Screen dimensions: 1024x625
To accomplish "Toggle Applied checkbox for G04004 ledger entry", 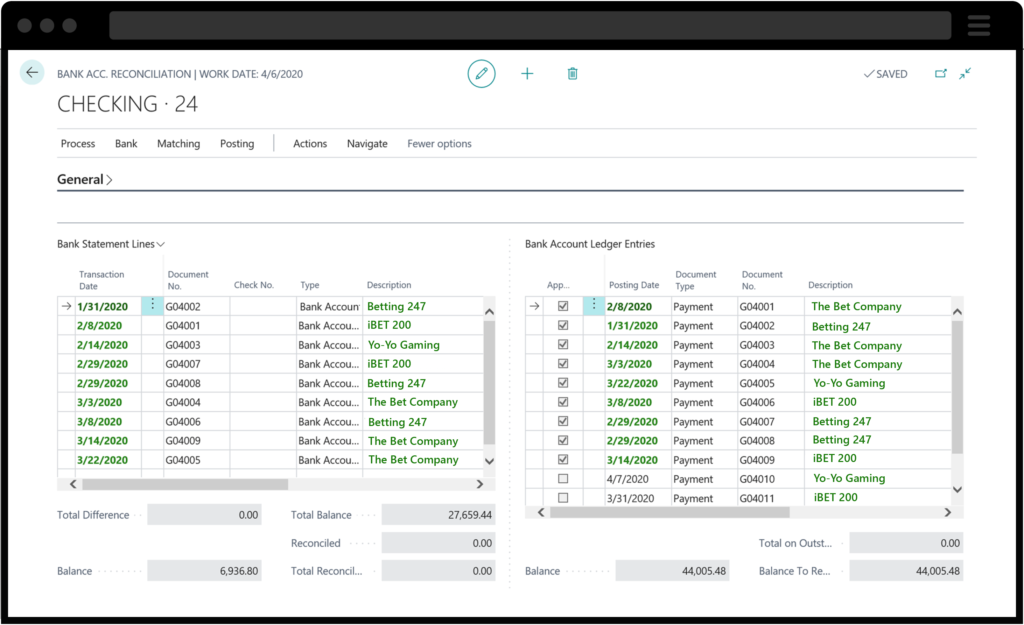I will click(x=563, y=364).
